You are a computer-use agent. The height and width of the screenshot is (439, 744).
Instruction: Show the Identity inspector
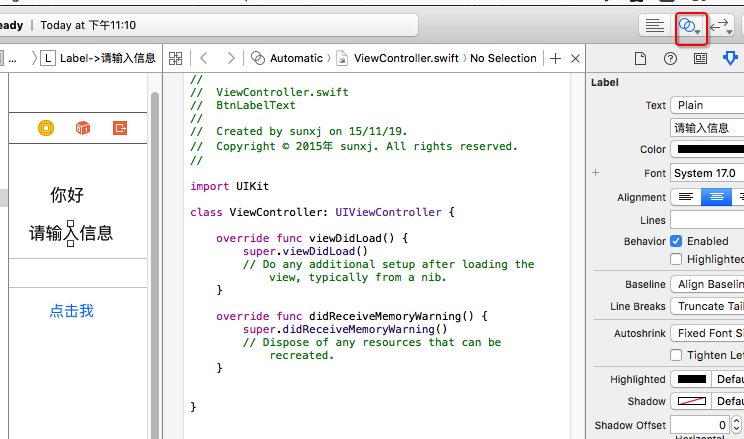700,58
